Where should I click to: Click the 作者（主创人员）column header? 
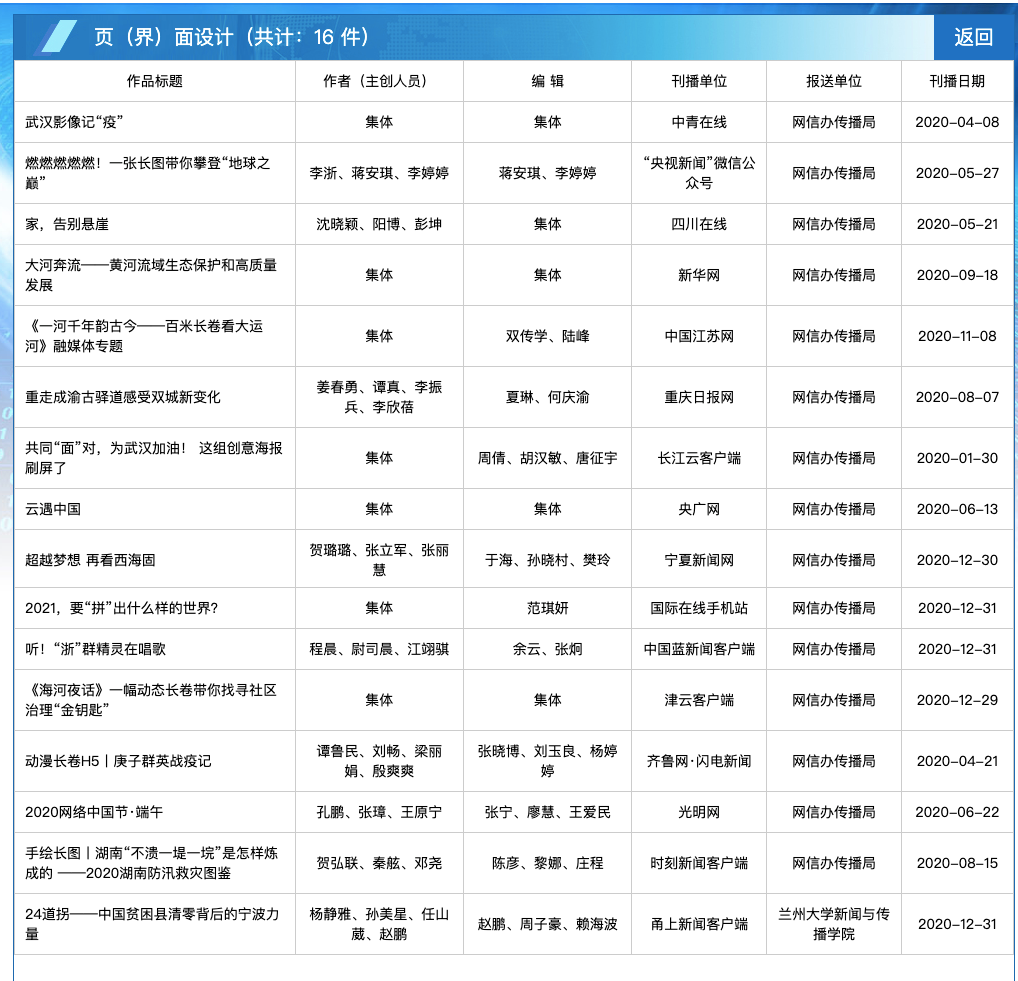(379, 81)
